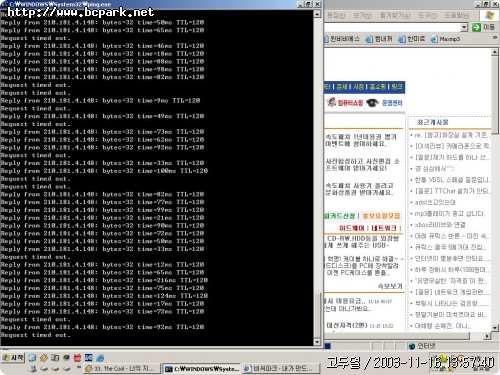The image size is (500, 375).
Task: Click the Windows flag logo in browser
Action: pyautogui.click(x=489, y=15)
